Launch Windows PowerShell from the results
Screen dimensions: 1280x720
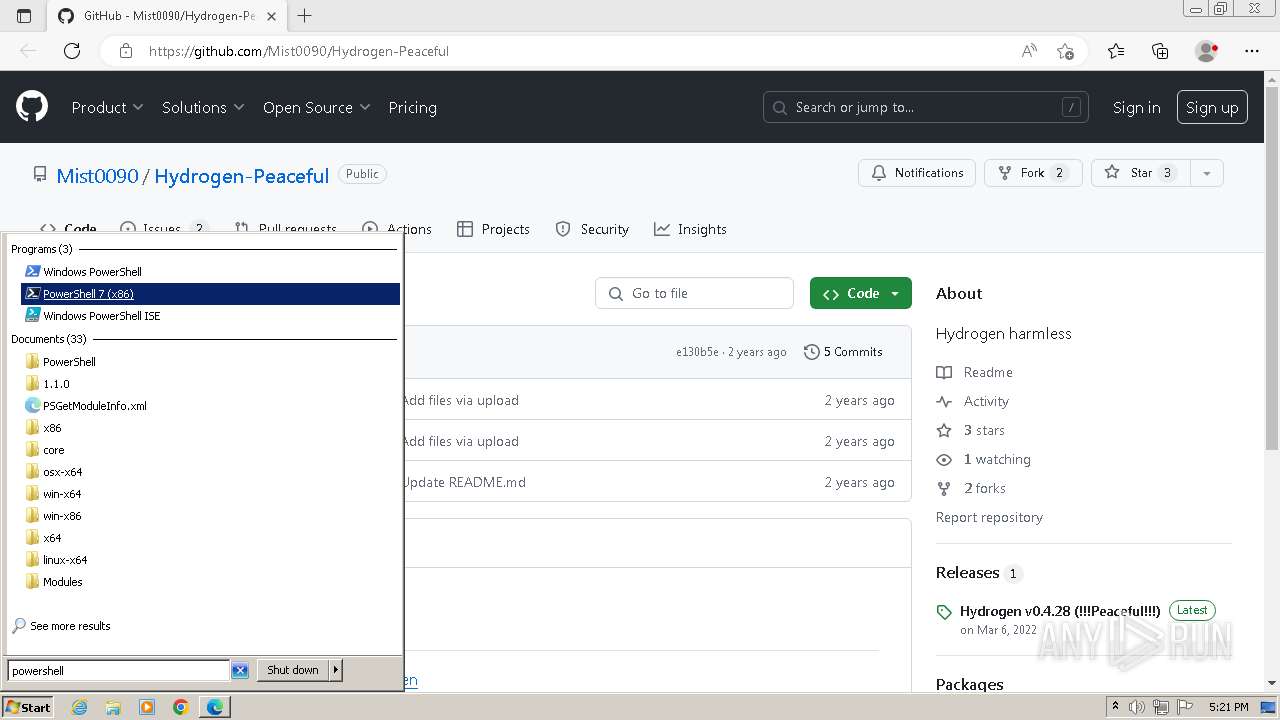[92, 272]
